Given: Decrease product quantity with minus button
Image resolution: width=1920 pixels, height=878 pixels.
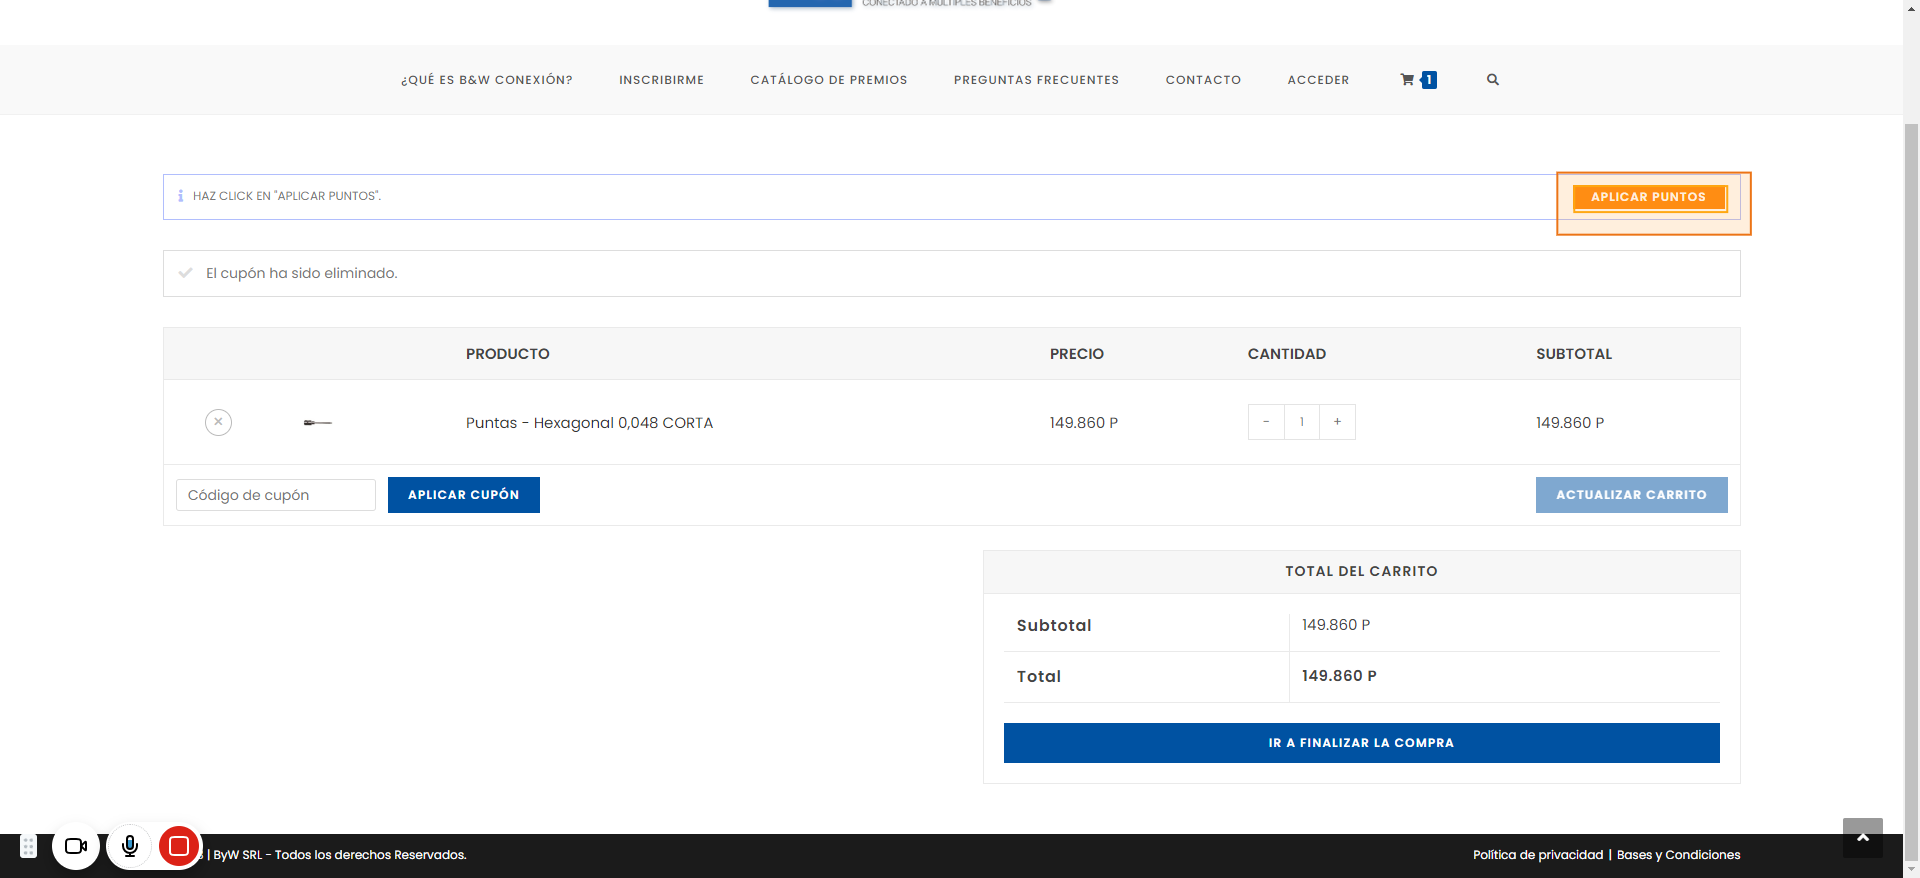Looking at the screenshot, I should tap(1266, 422).
